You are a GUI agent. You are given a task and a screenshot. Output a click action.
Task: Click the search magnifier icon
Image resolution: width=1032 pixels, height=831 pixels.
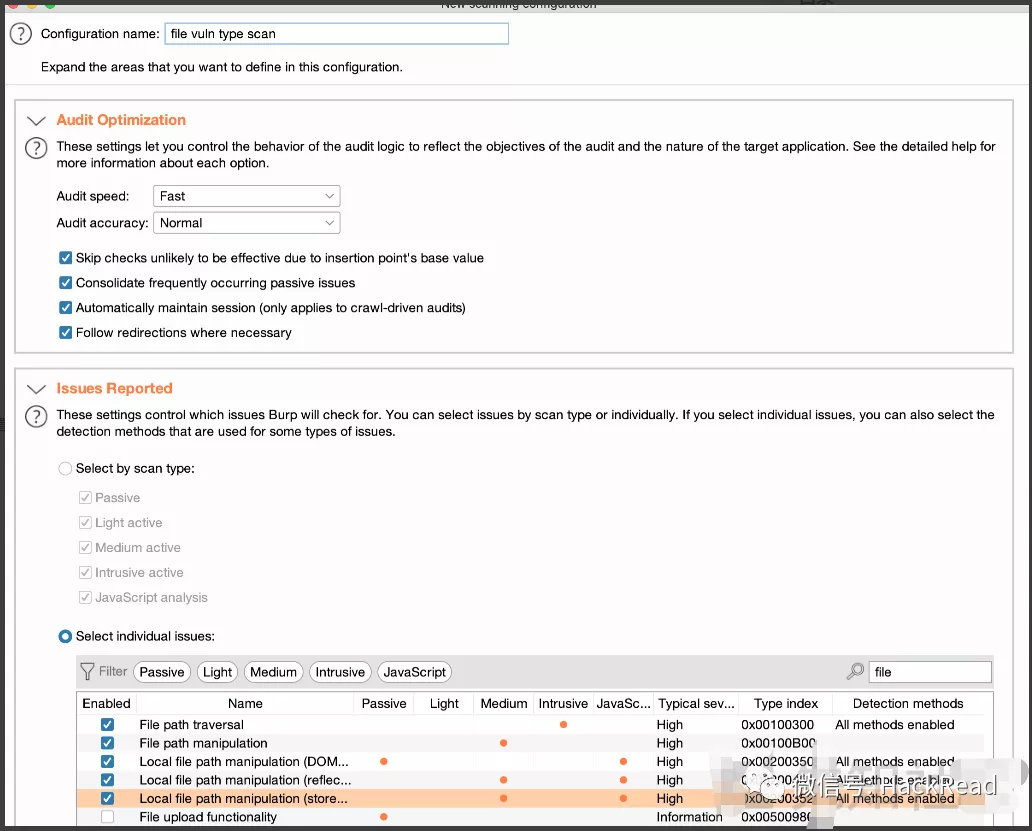pos(855,672)
